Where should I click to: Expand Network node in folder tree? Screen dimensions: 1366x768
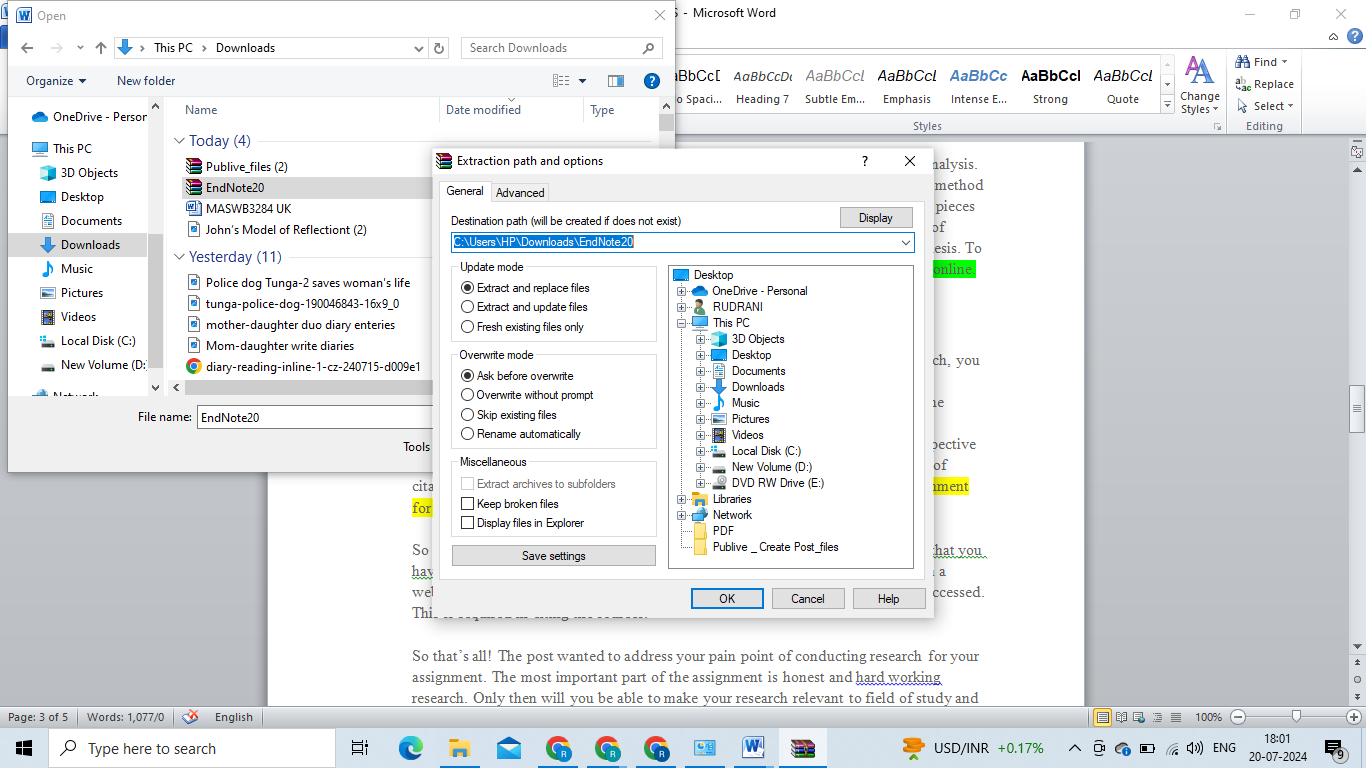tap(682, 515)
